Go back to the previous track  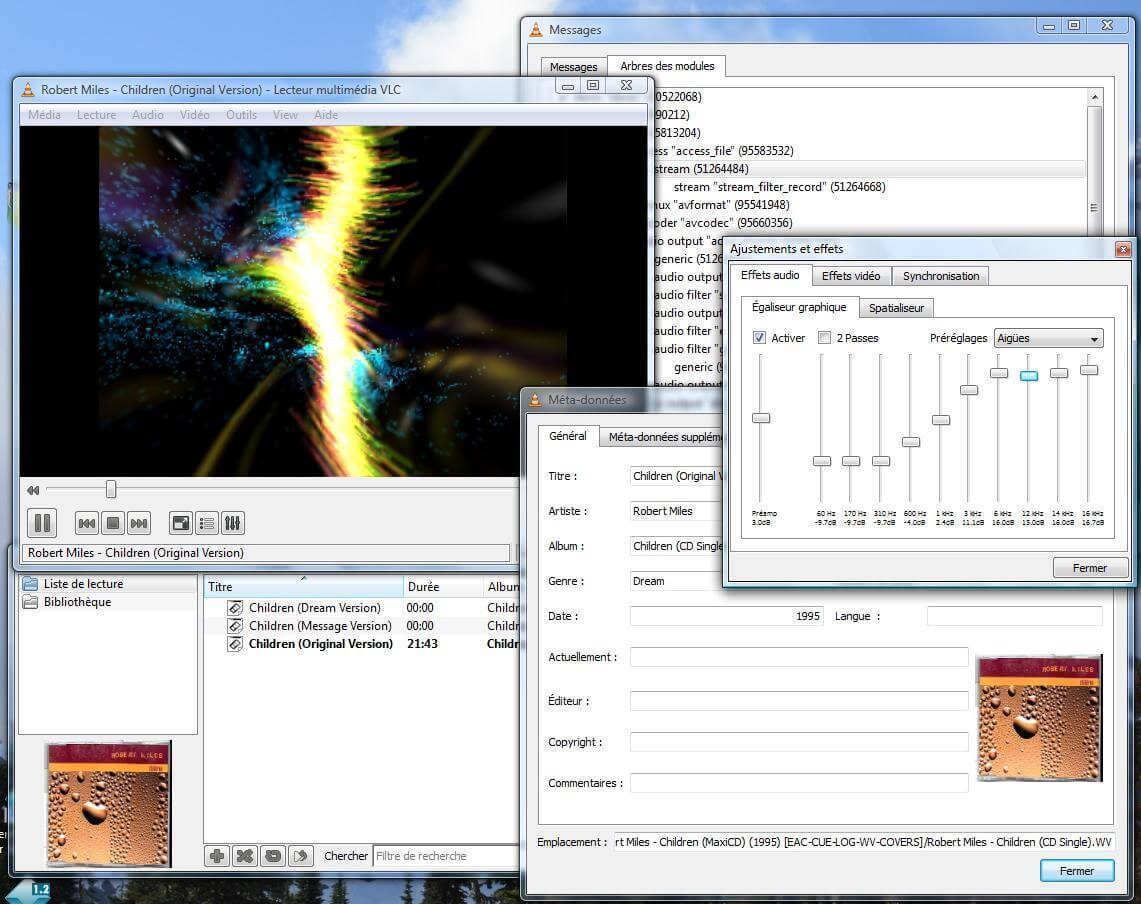pyautogui.click(x=87, y=522)
